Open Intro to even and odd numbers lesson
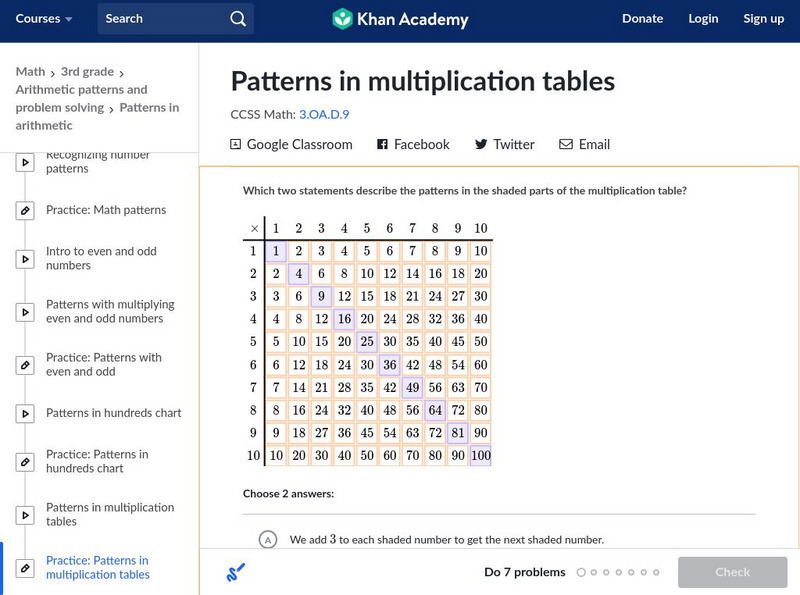This screenshot has height=595, width=800. [x=101, y=259]
